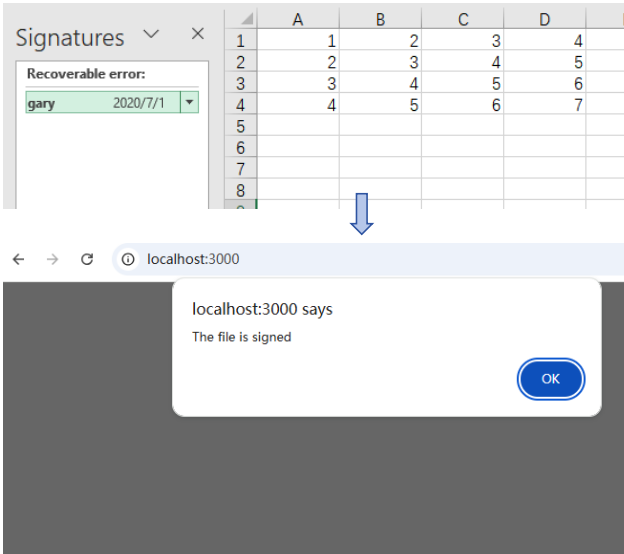Click cell B1 containing 2
Viewport: 624px width, 554px height.
[380, 41]
